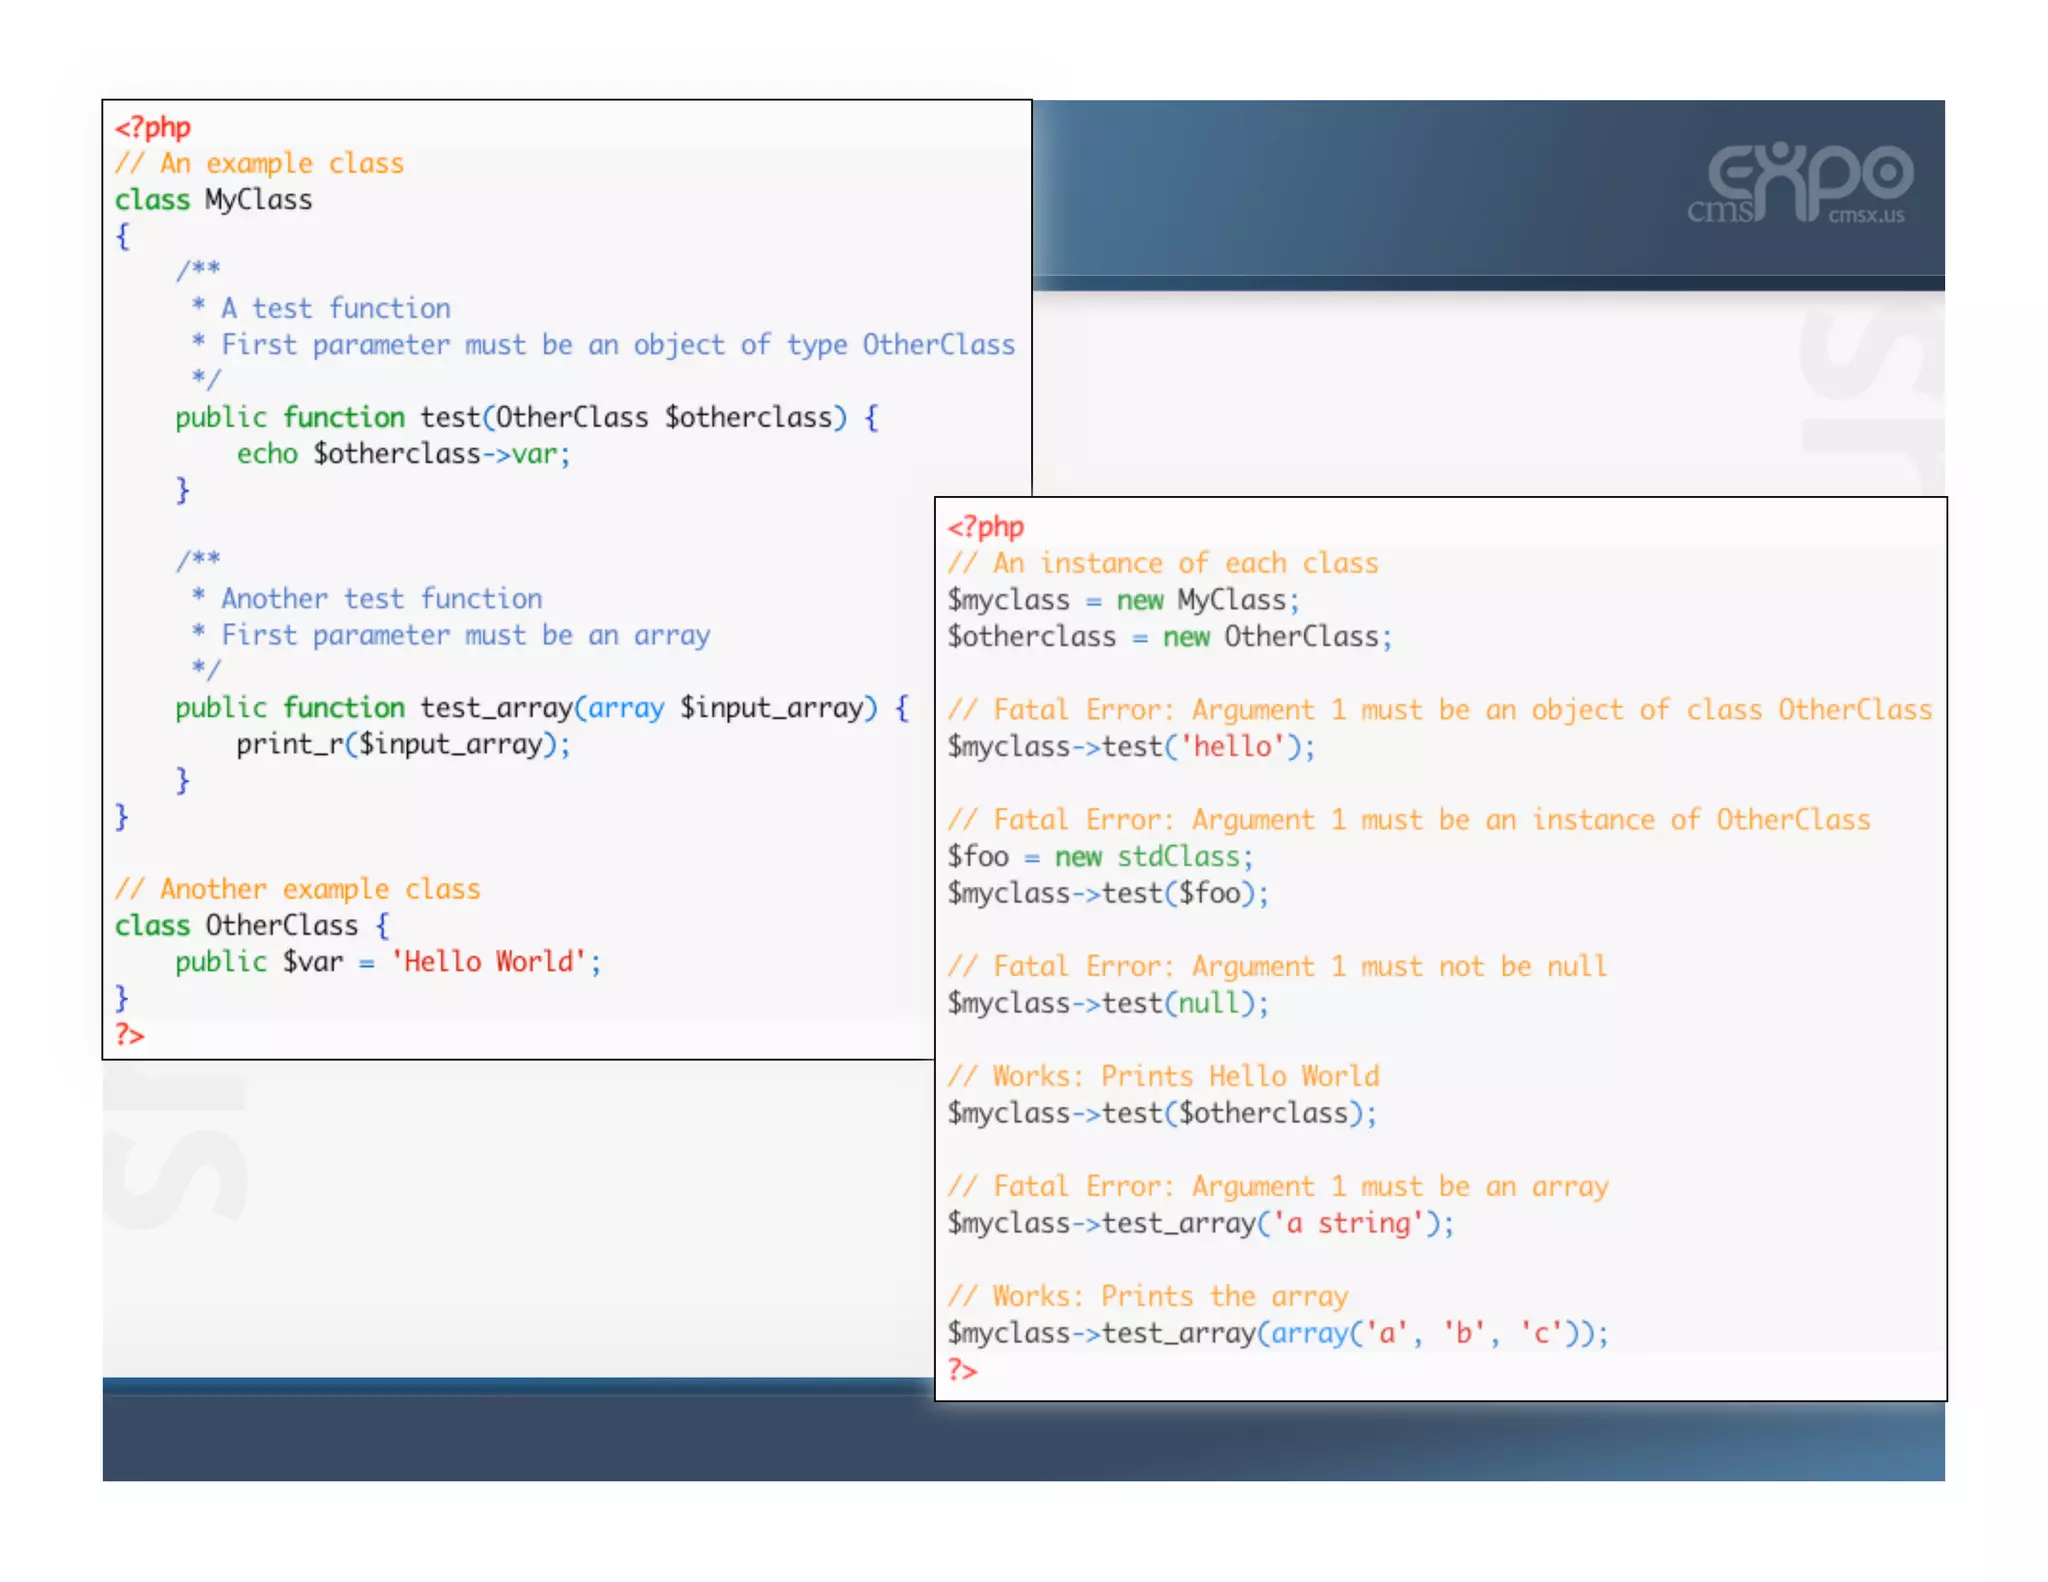Click the 'An example class' comment
The image size is (2048, 1582).
(259, 163)
